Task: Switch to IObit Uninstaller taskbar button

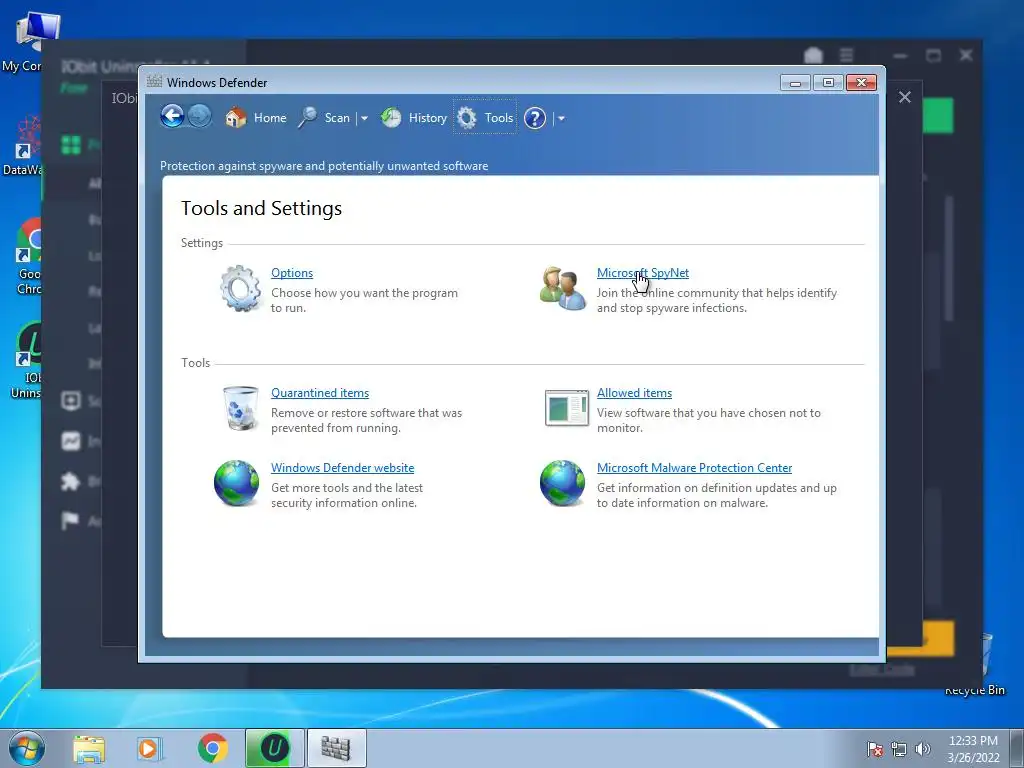Action: (275, 748)
